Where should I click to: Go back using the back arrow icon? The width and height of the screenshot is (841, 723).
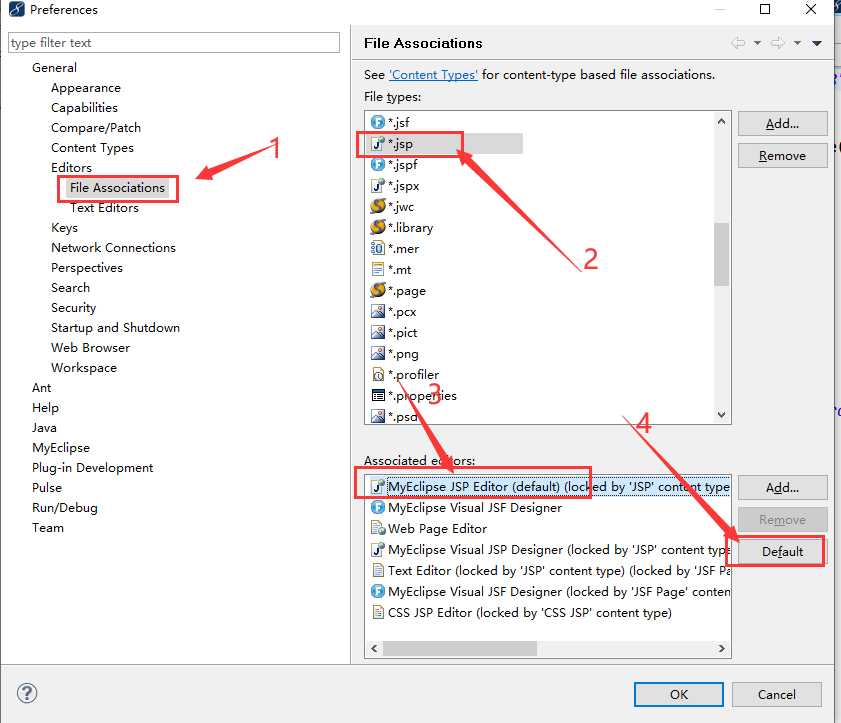click(x=739, y=43)
